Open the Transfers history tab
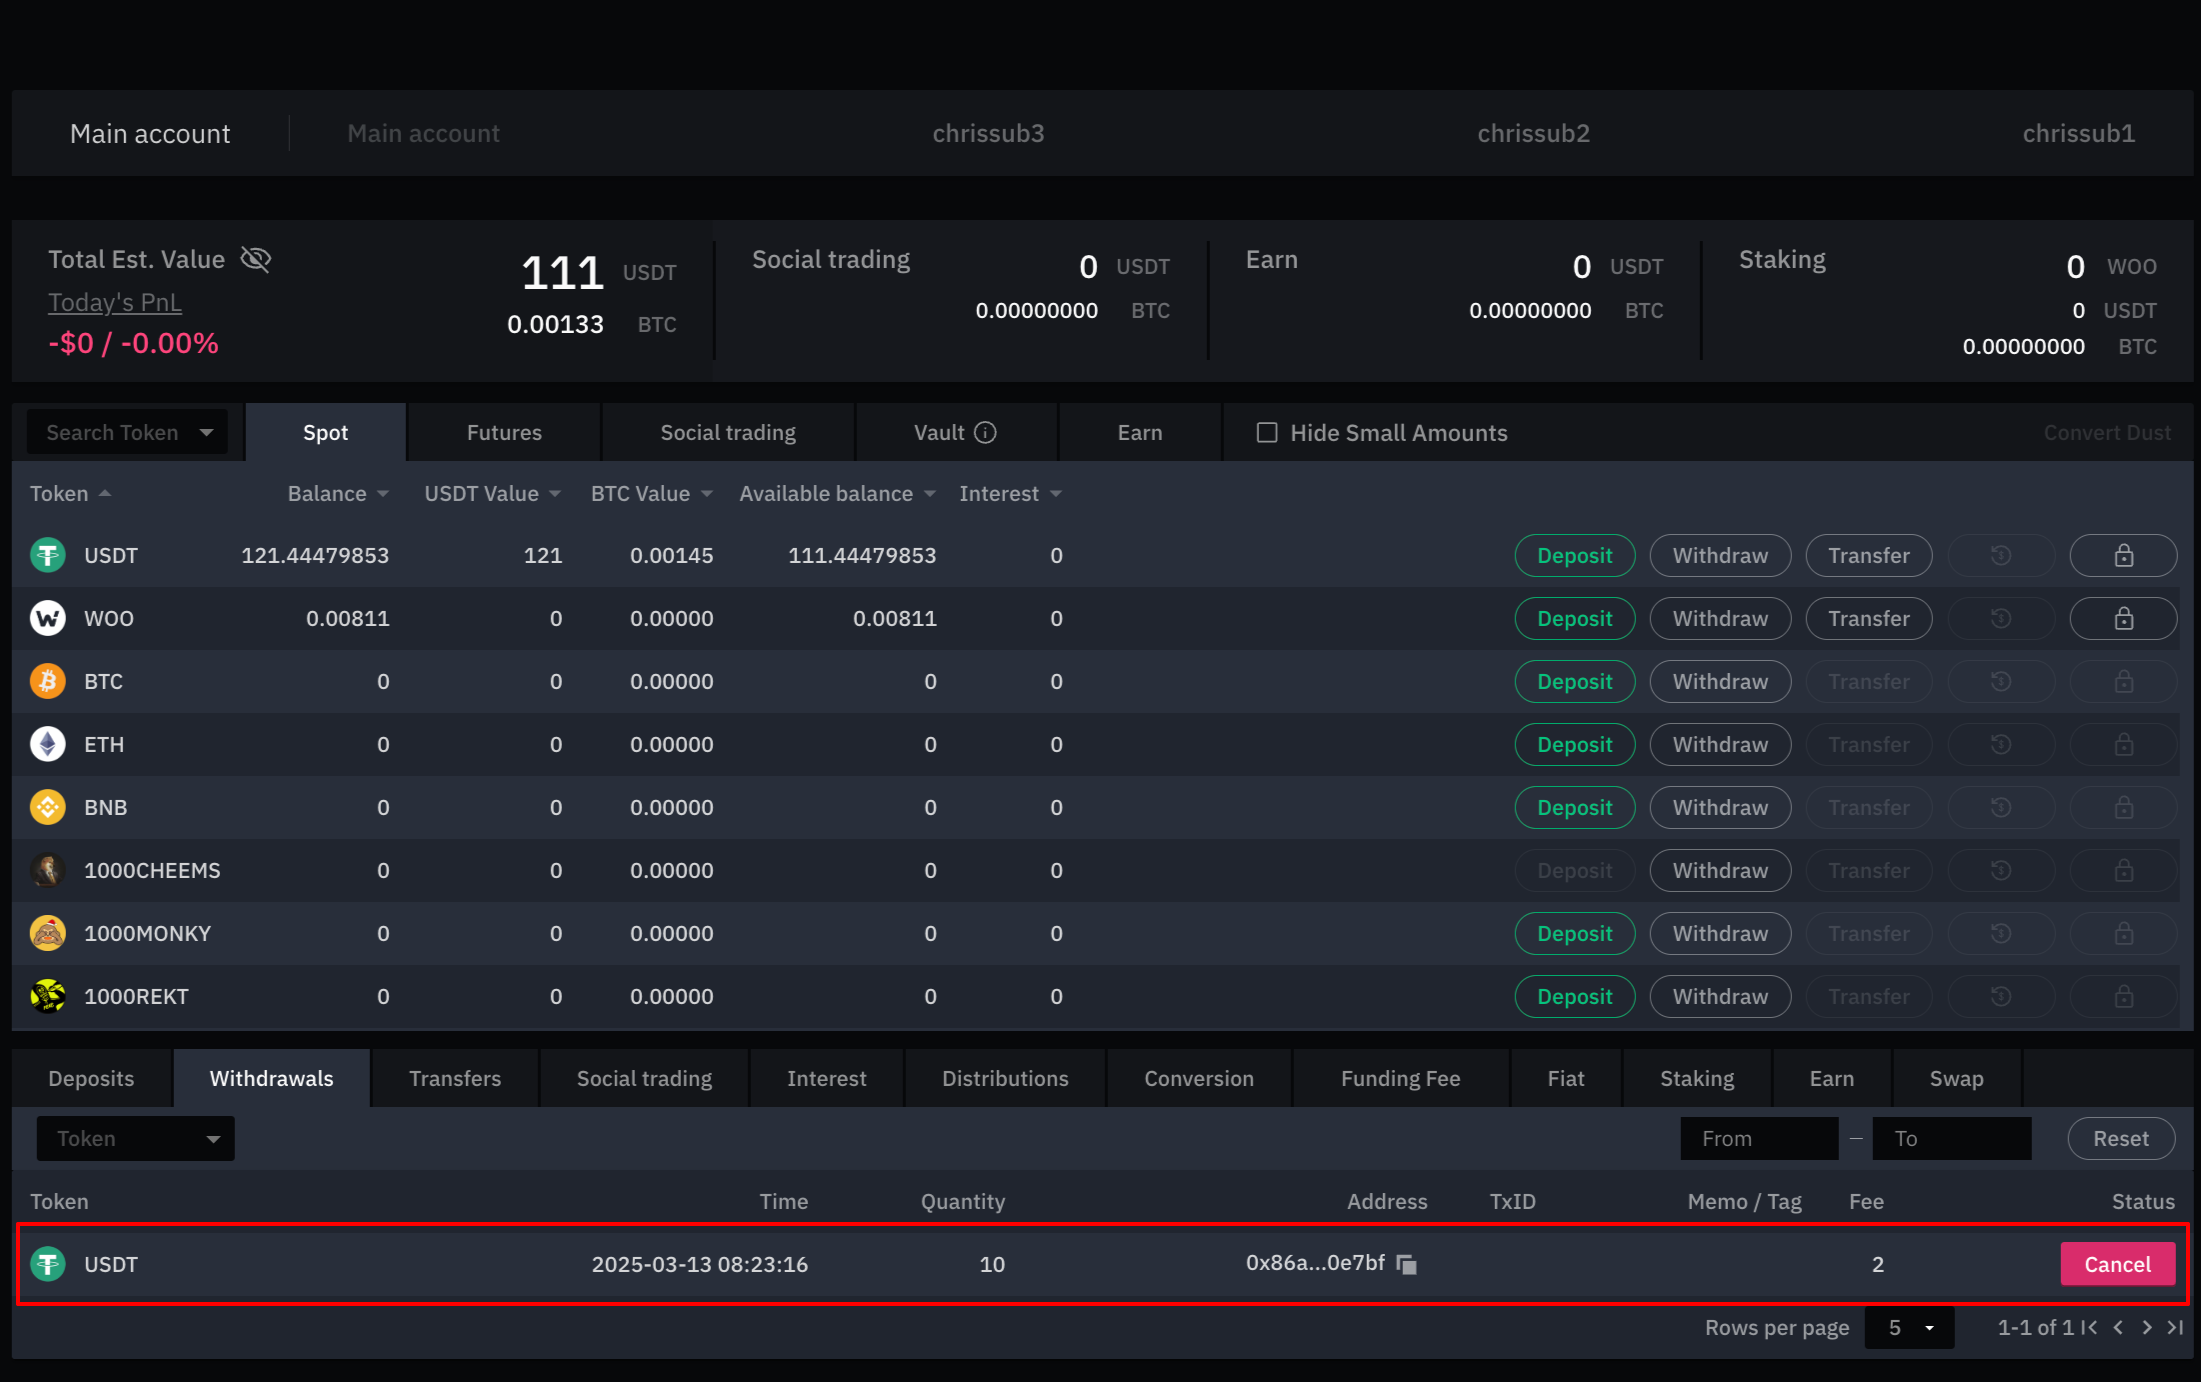Viewport: 2201px width, 1382px height. click(x=455, y=1079)
